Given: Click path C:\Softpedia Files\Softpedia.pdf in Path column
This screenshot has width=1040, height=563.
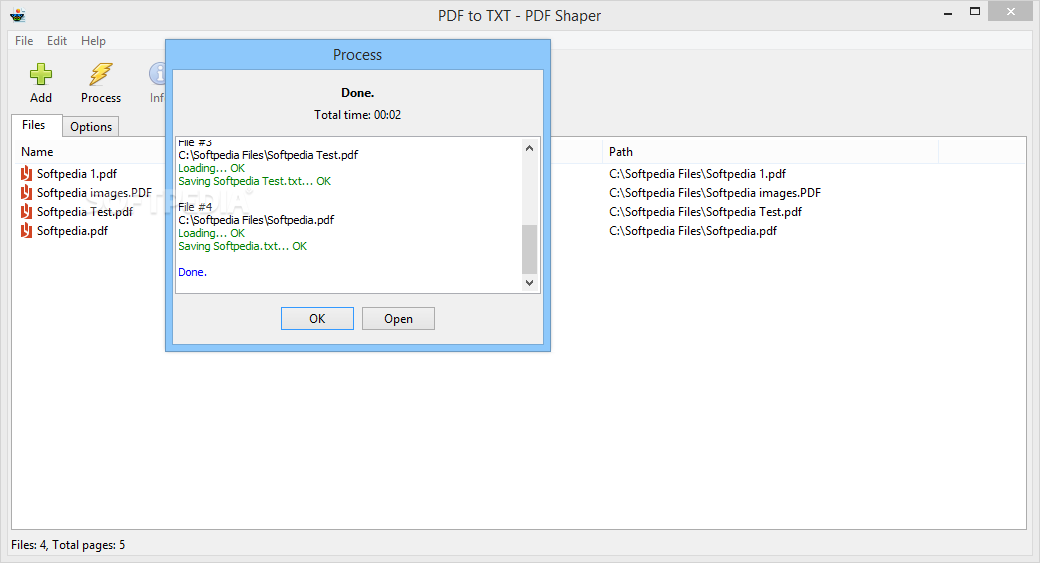Looking at the screenshot, I should (x=693, y=231).
